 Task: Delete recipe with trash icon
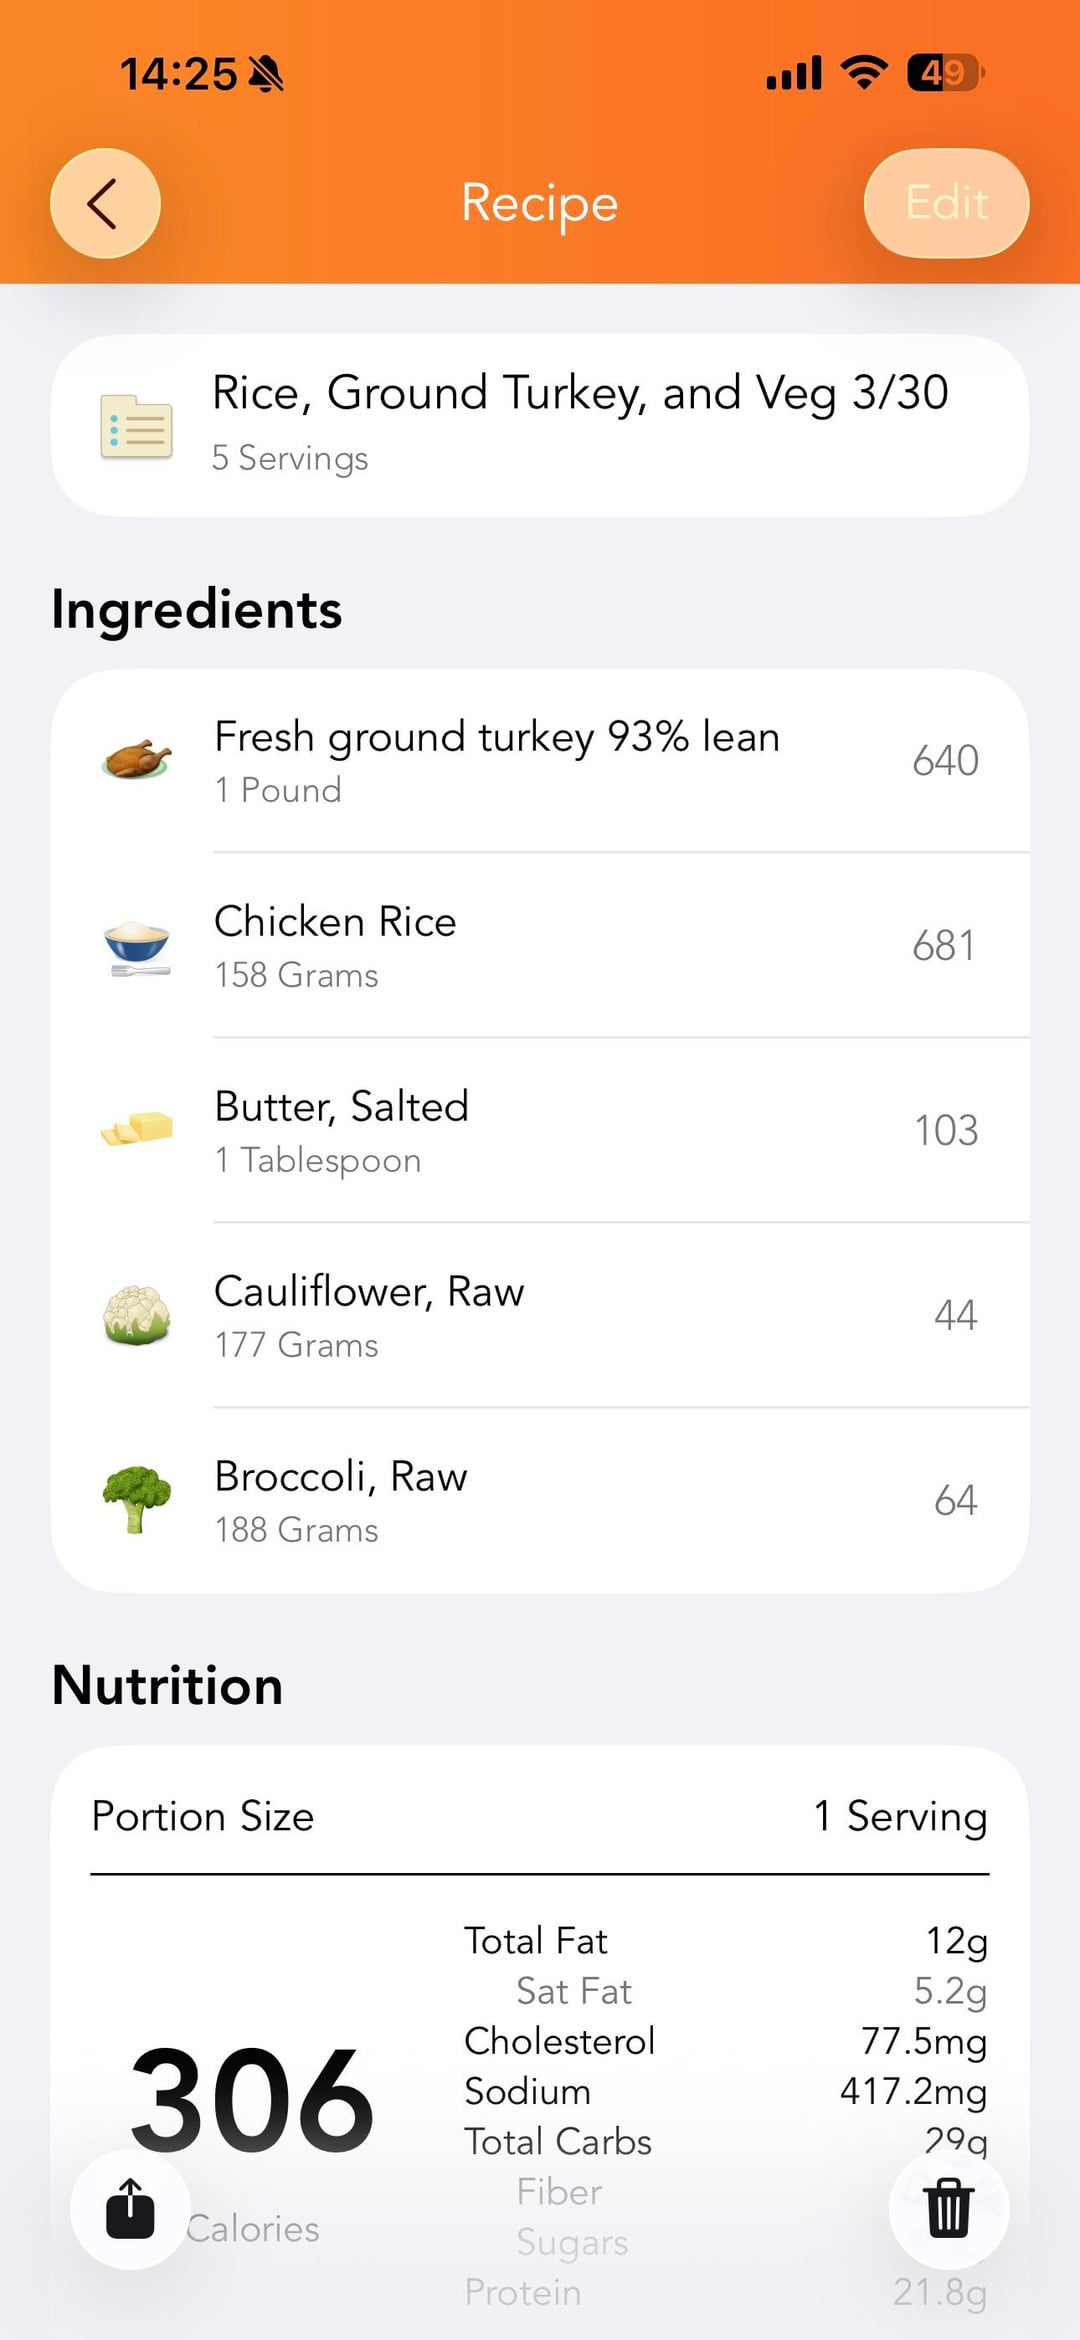[x=948, y=2208]
